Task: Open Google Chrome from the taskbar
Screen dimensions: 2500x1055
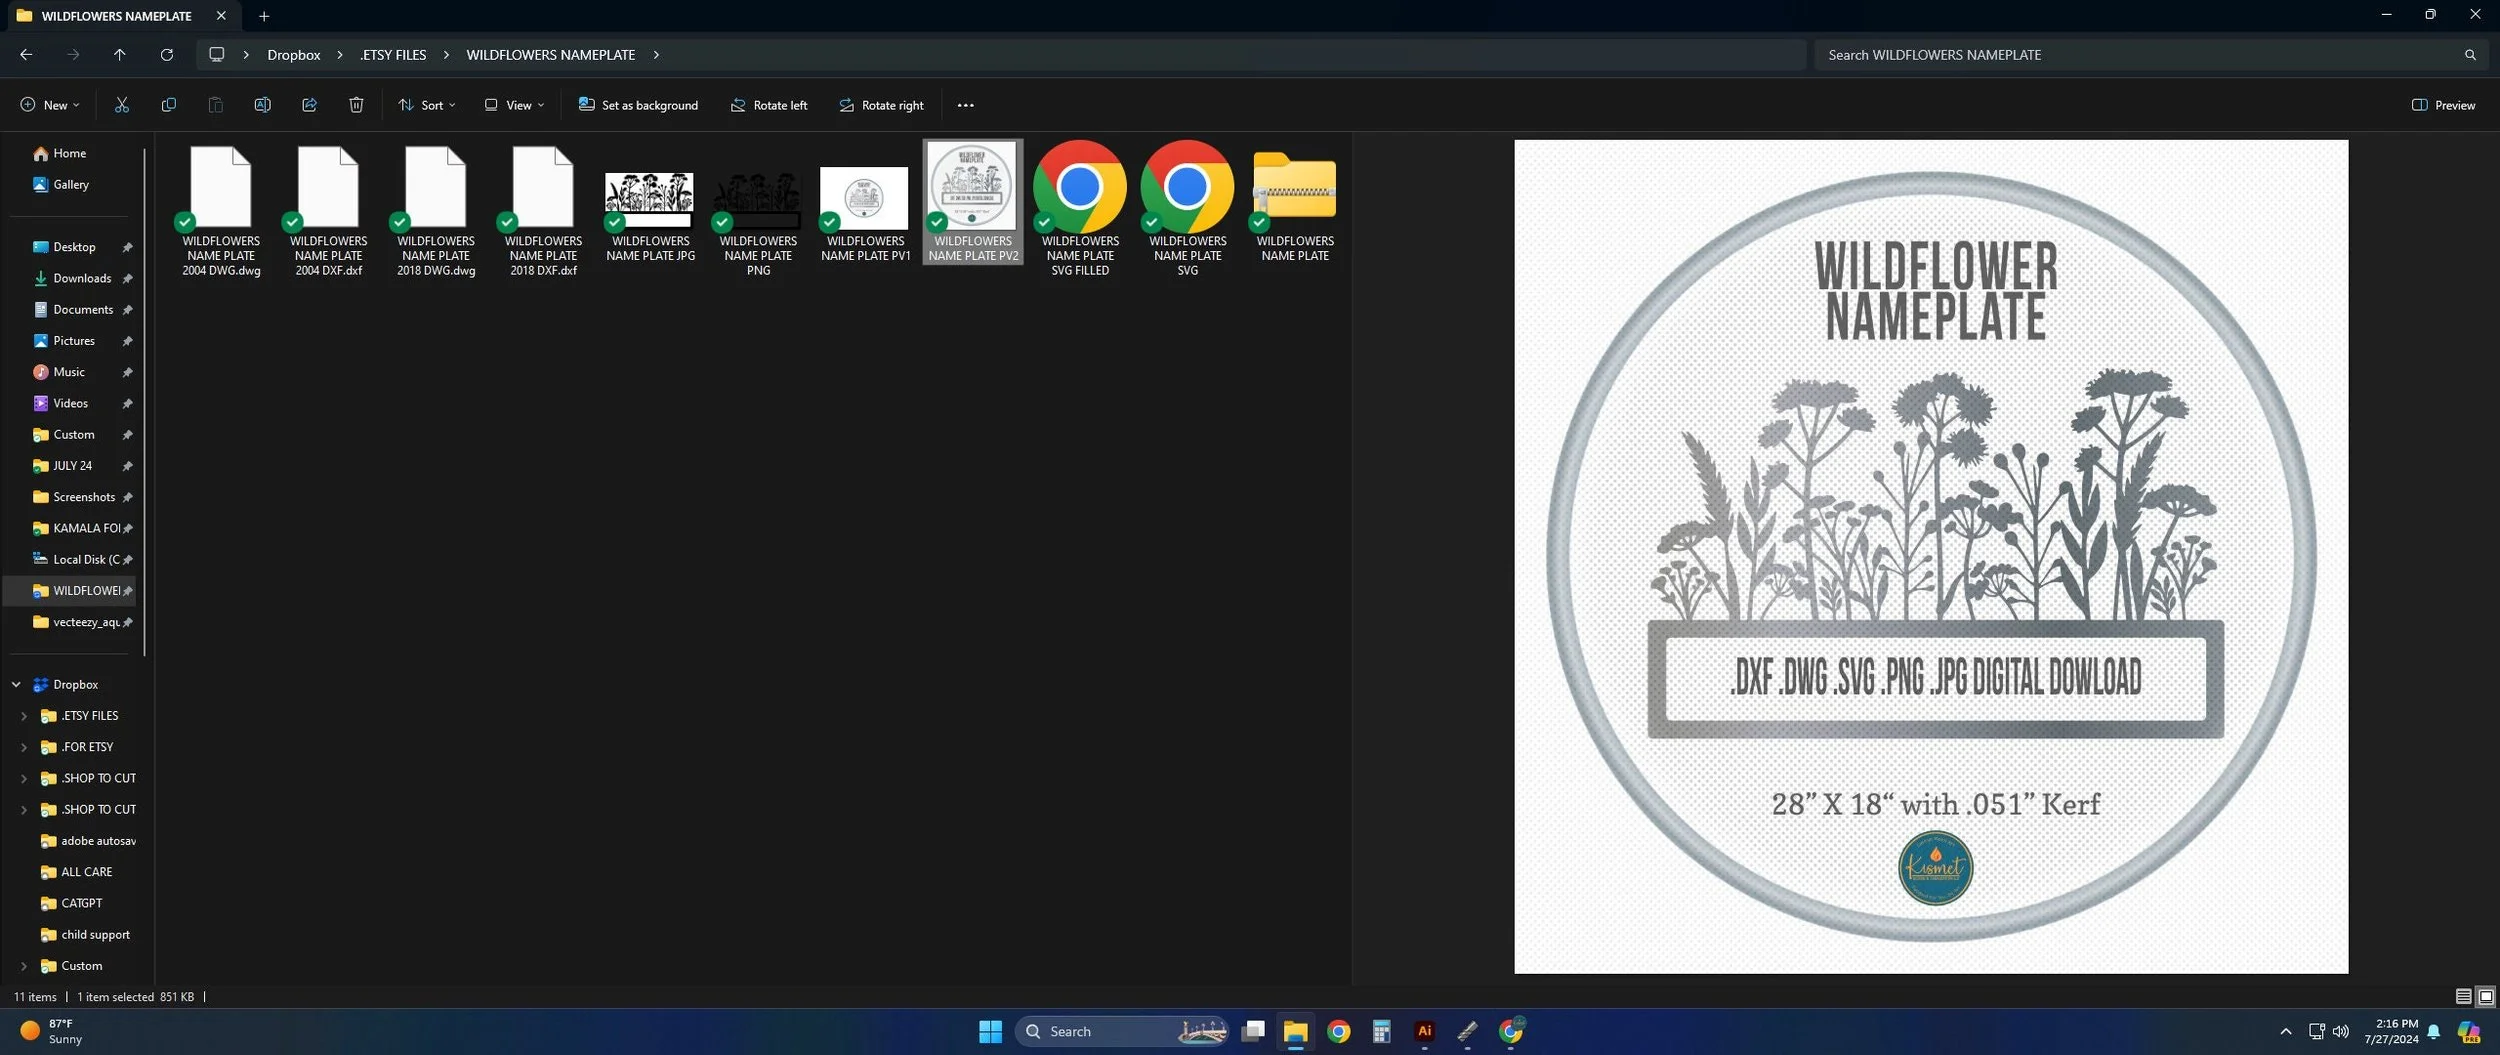Action: (1338, 1031)
